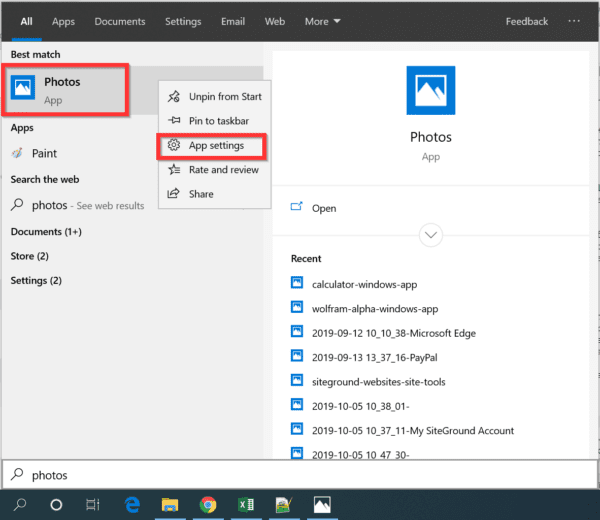The width and height of the screenshot is (600, 520).
Task: Click the Task View taskbar icon
Action: (x=93, y=504)
